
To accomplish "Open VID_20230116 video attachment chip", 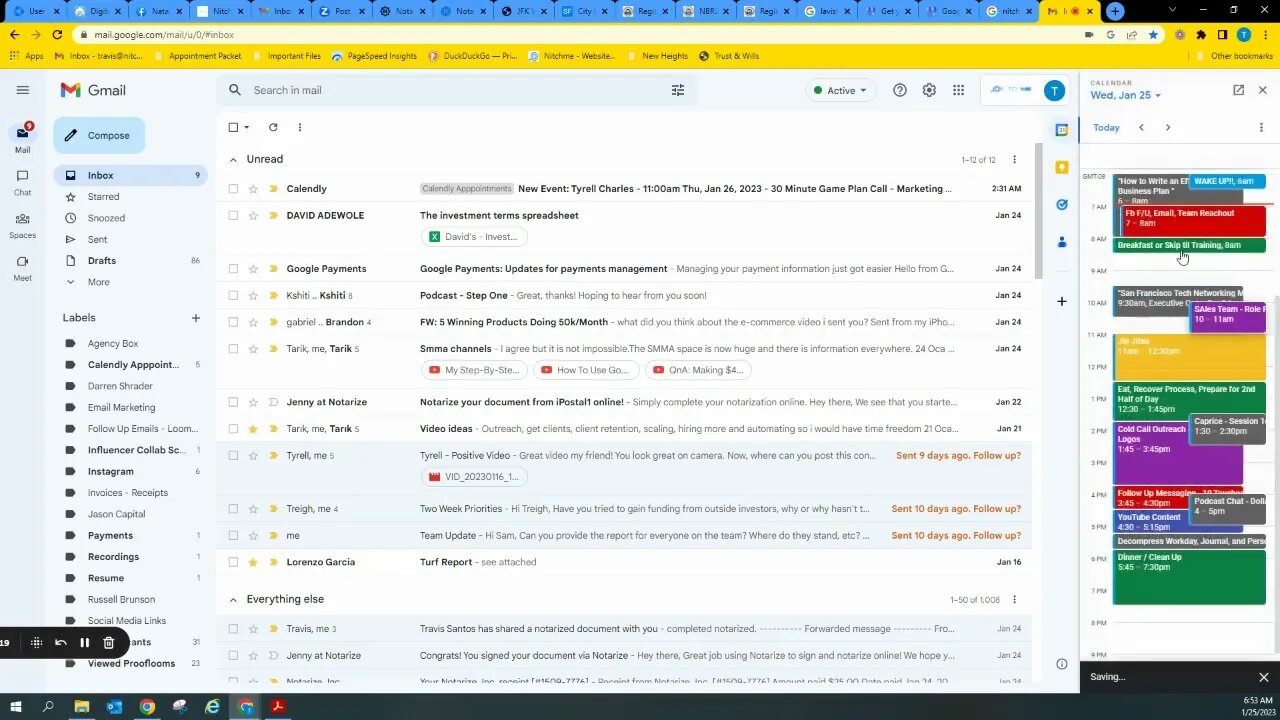I will pyautogui.click(x=474, y=477).
